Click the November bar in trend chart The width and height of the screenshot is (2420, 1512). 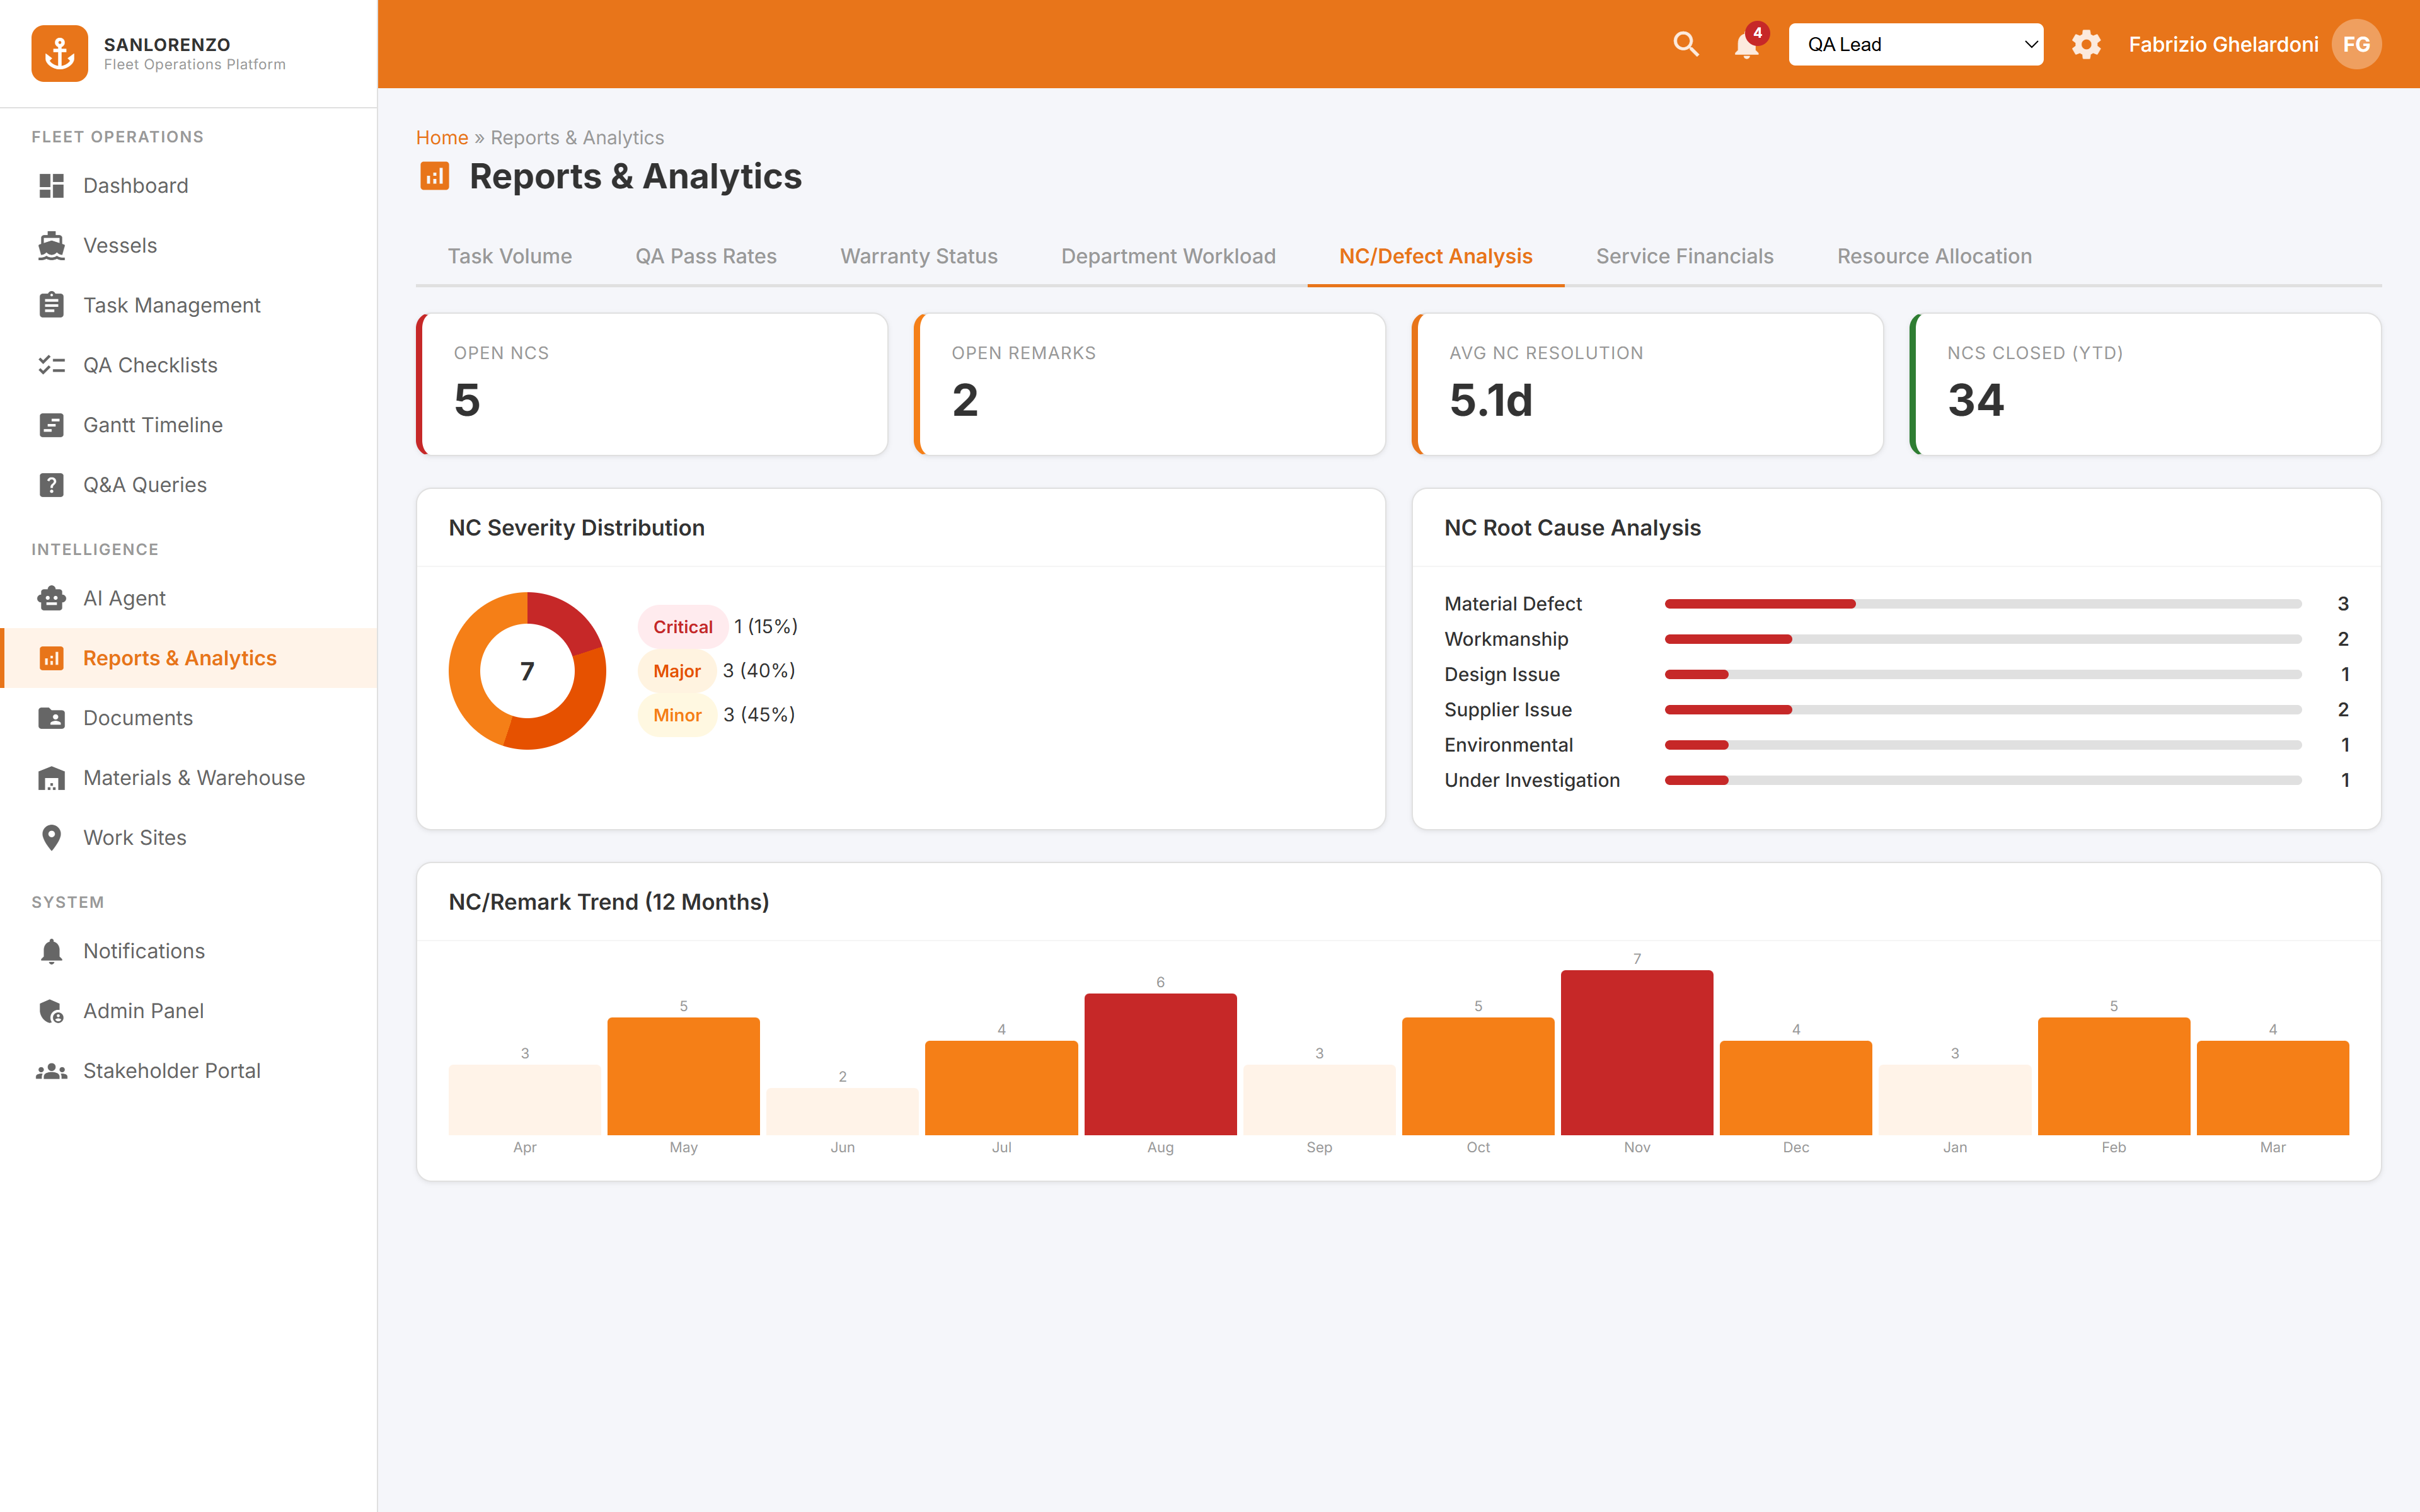click(x=1636, y=1052)
